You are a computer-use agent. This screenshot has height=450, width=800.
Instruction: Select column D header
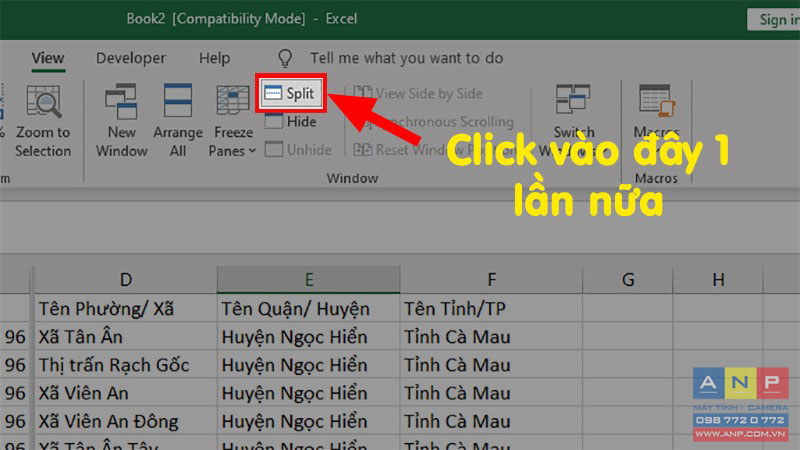click(x=126, y=280)
